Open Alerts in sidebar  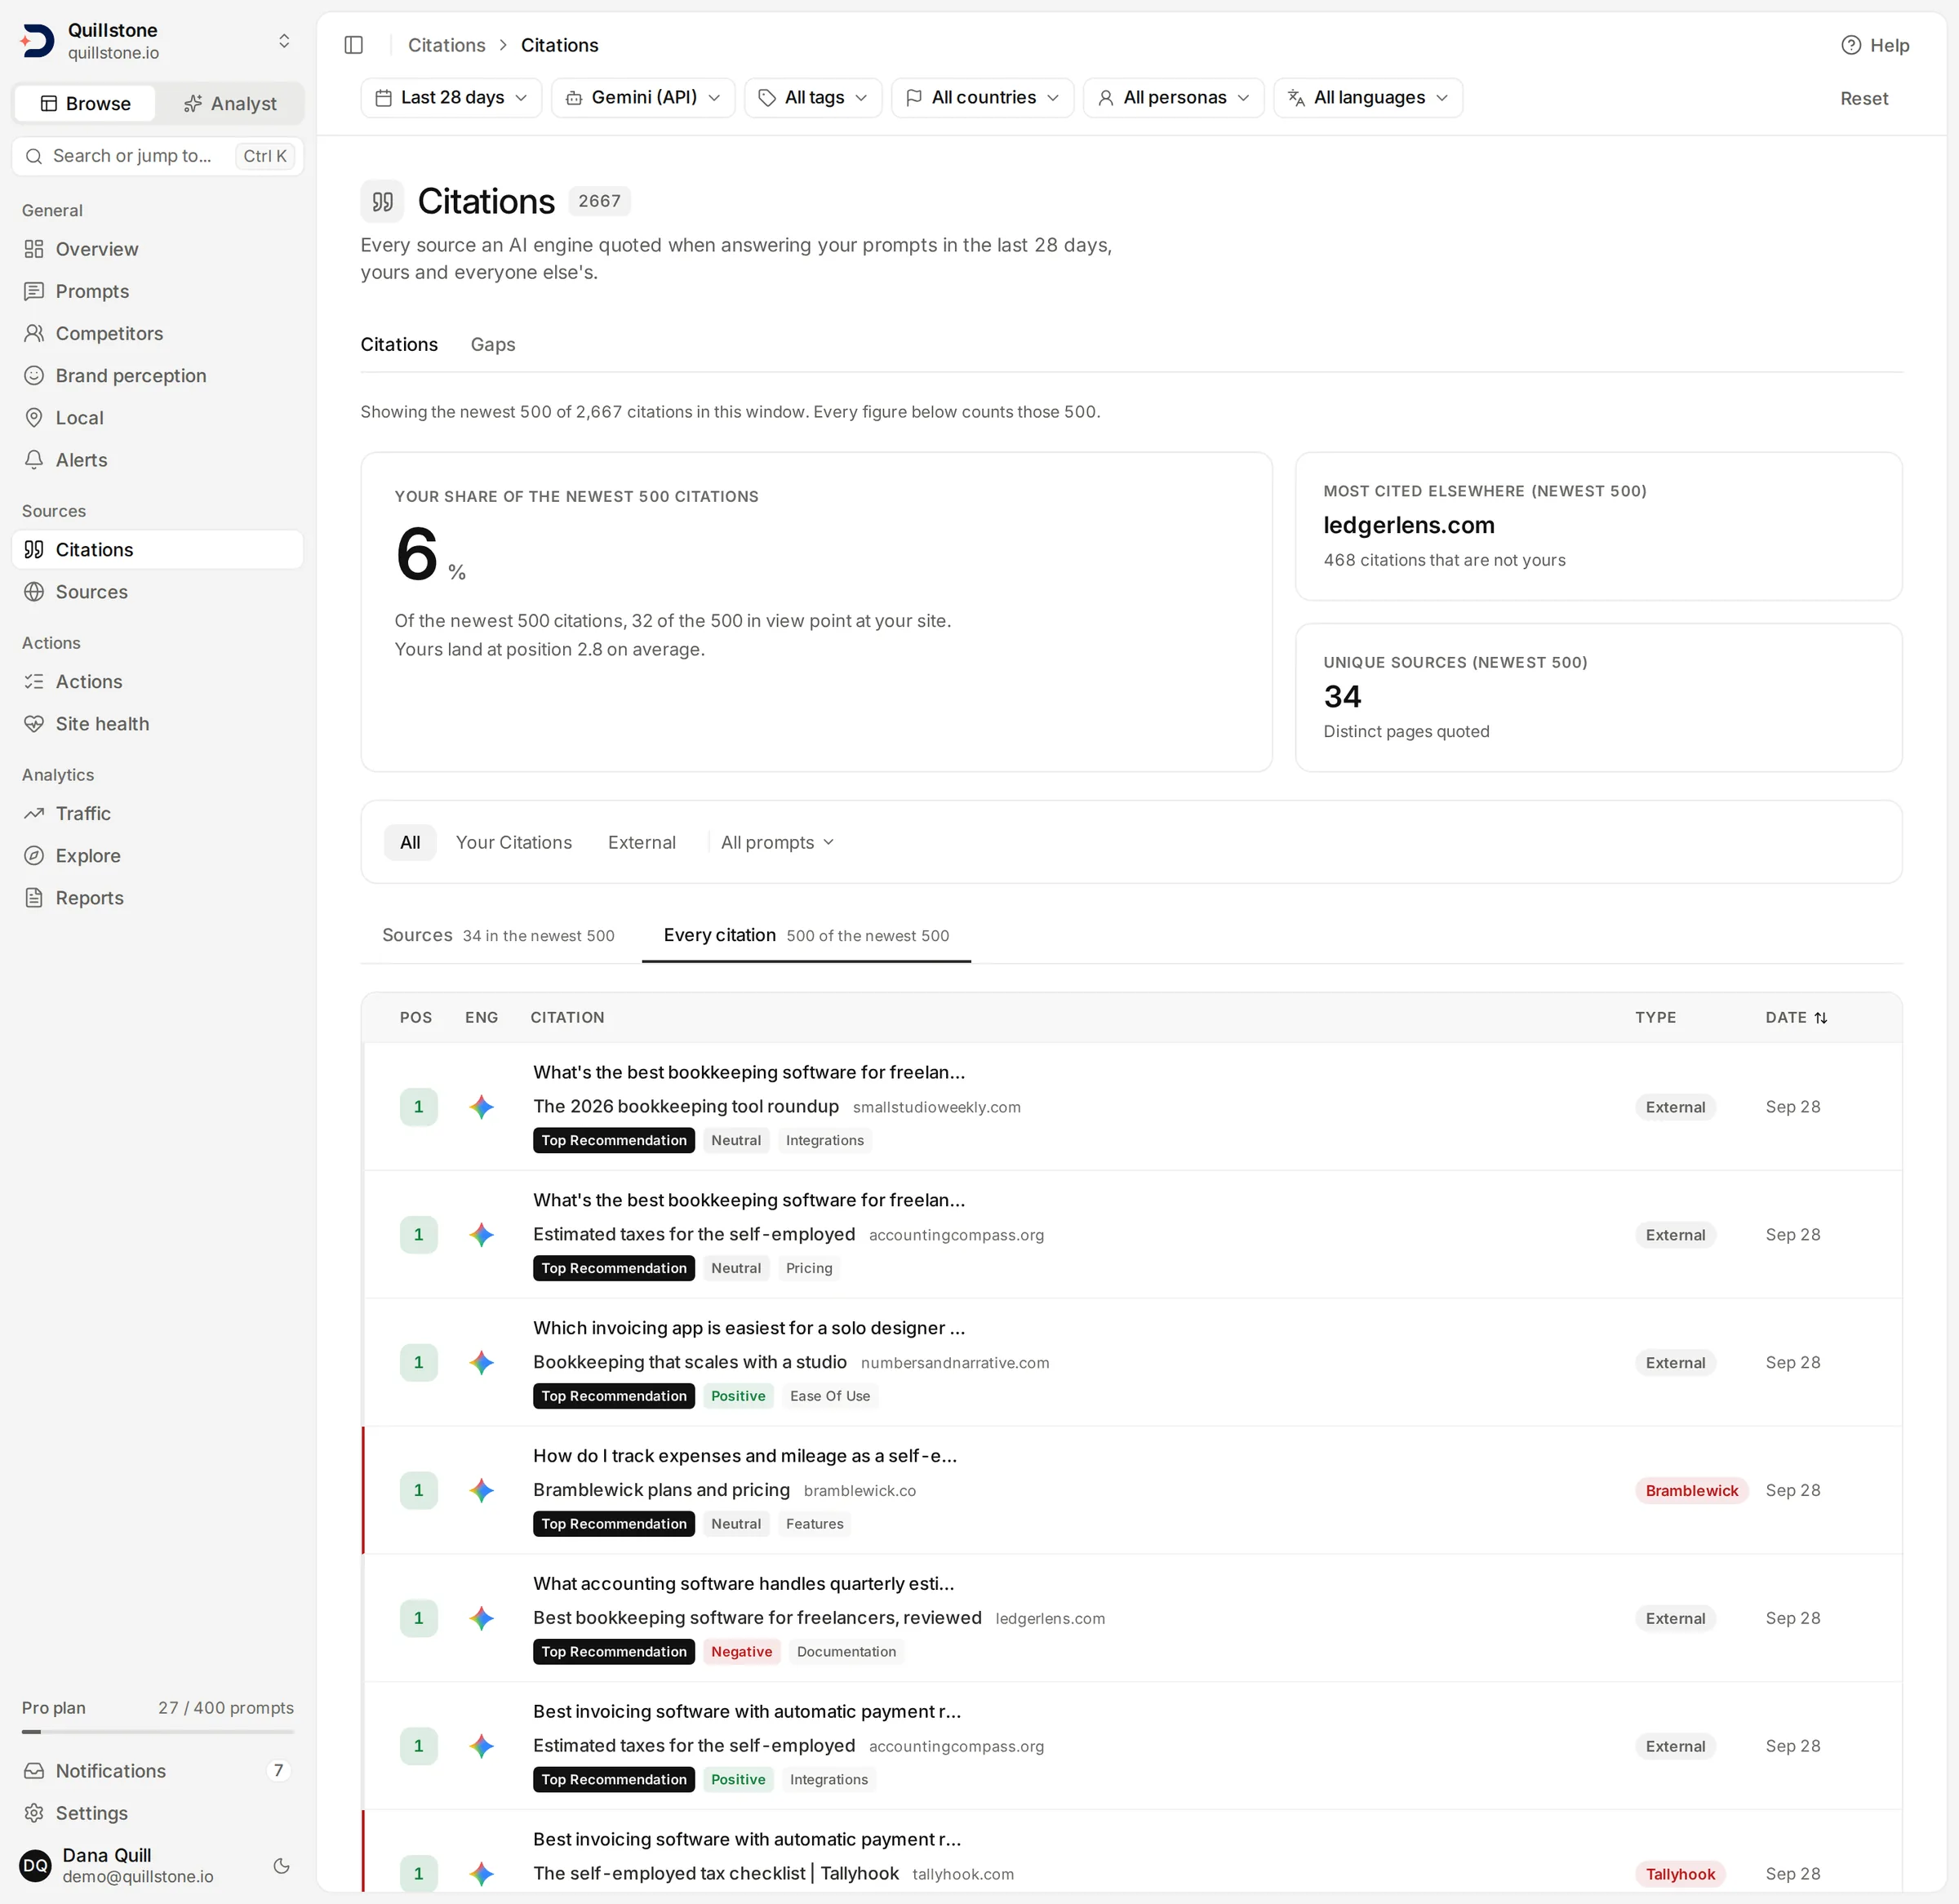(x=157, y=459)
